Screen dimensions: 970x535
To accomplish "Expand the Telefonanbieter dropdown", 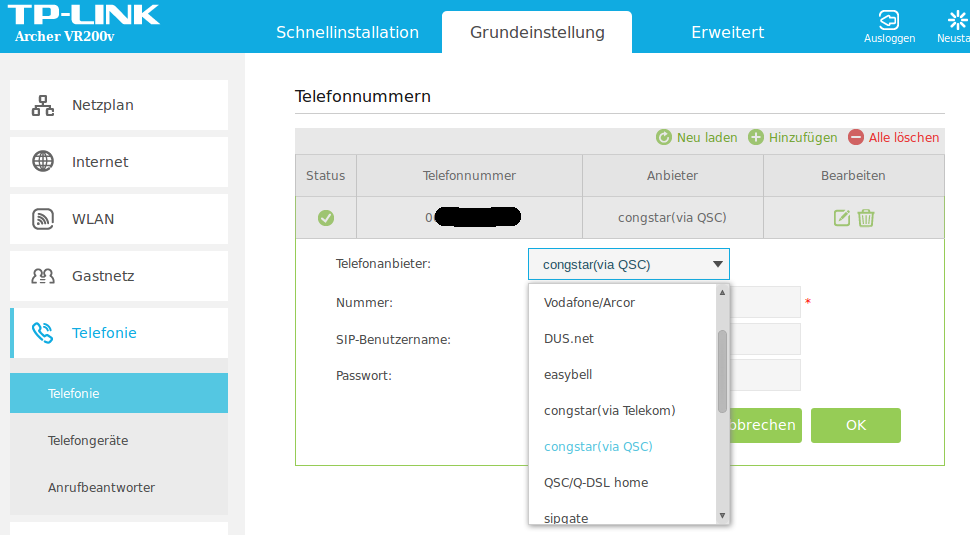I will [628, 264].
